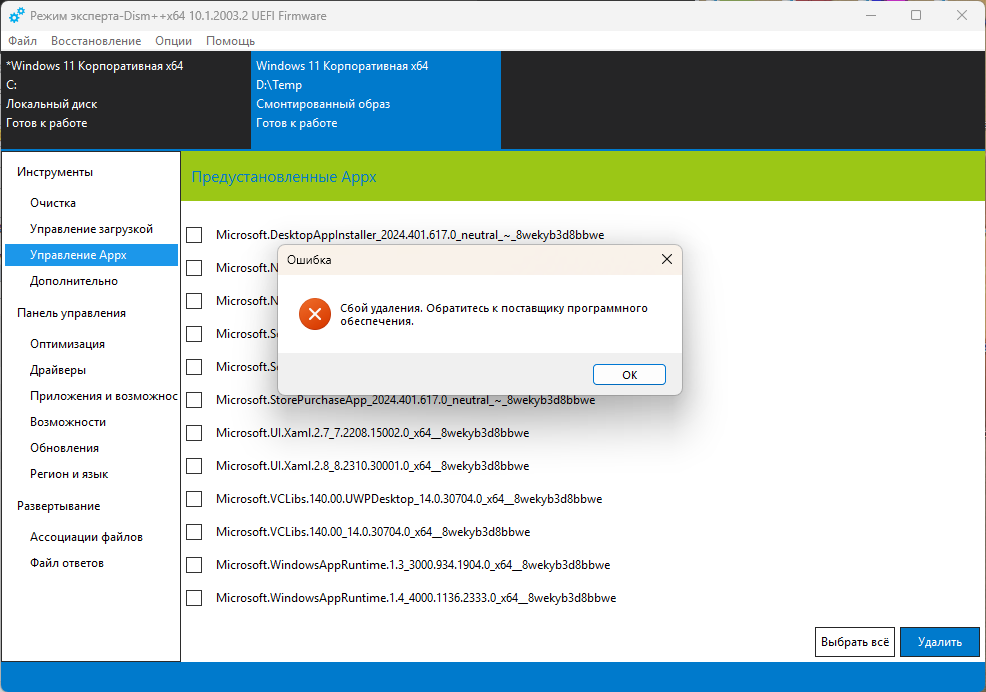Check WindowsAppRuntime.1.4 package checkbox
Viewport: 986px width, 692px height.
pyautogui.click(x=194, y=598)
